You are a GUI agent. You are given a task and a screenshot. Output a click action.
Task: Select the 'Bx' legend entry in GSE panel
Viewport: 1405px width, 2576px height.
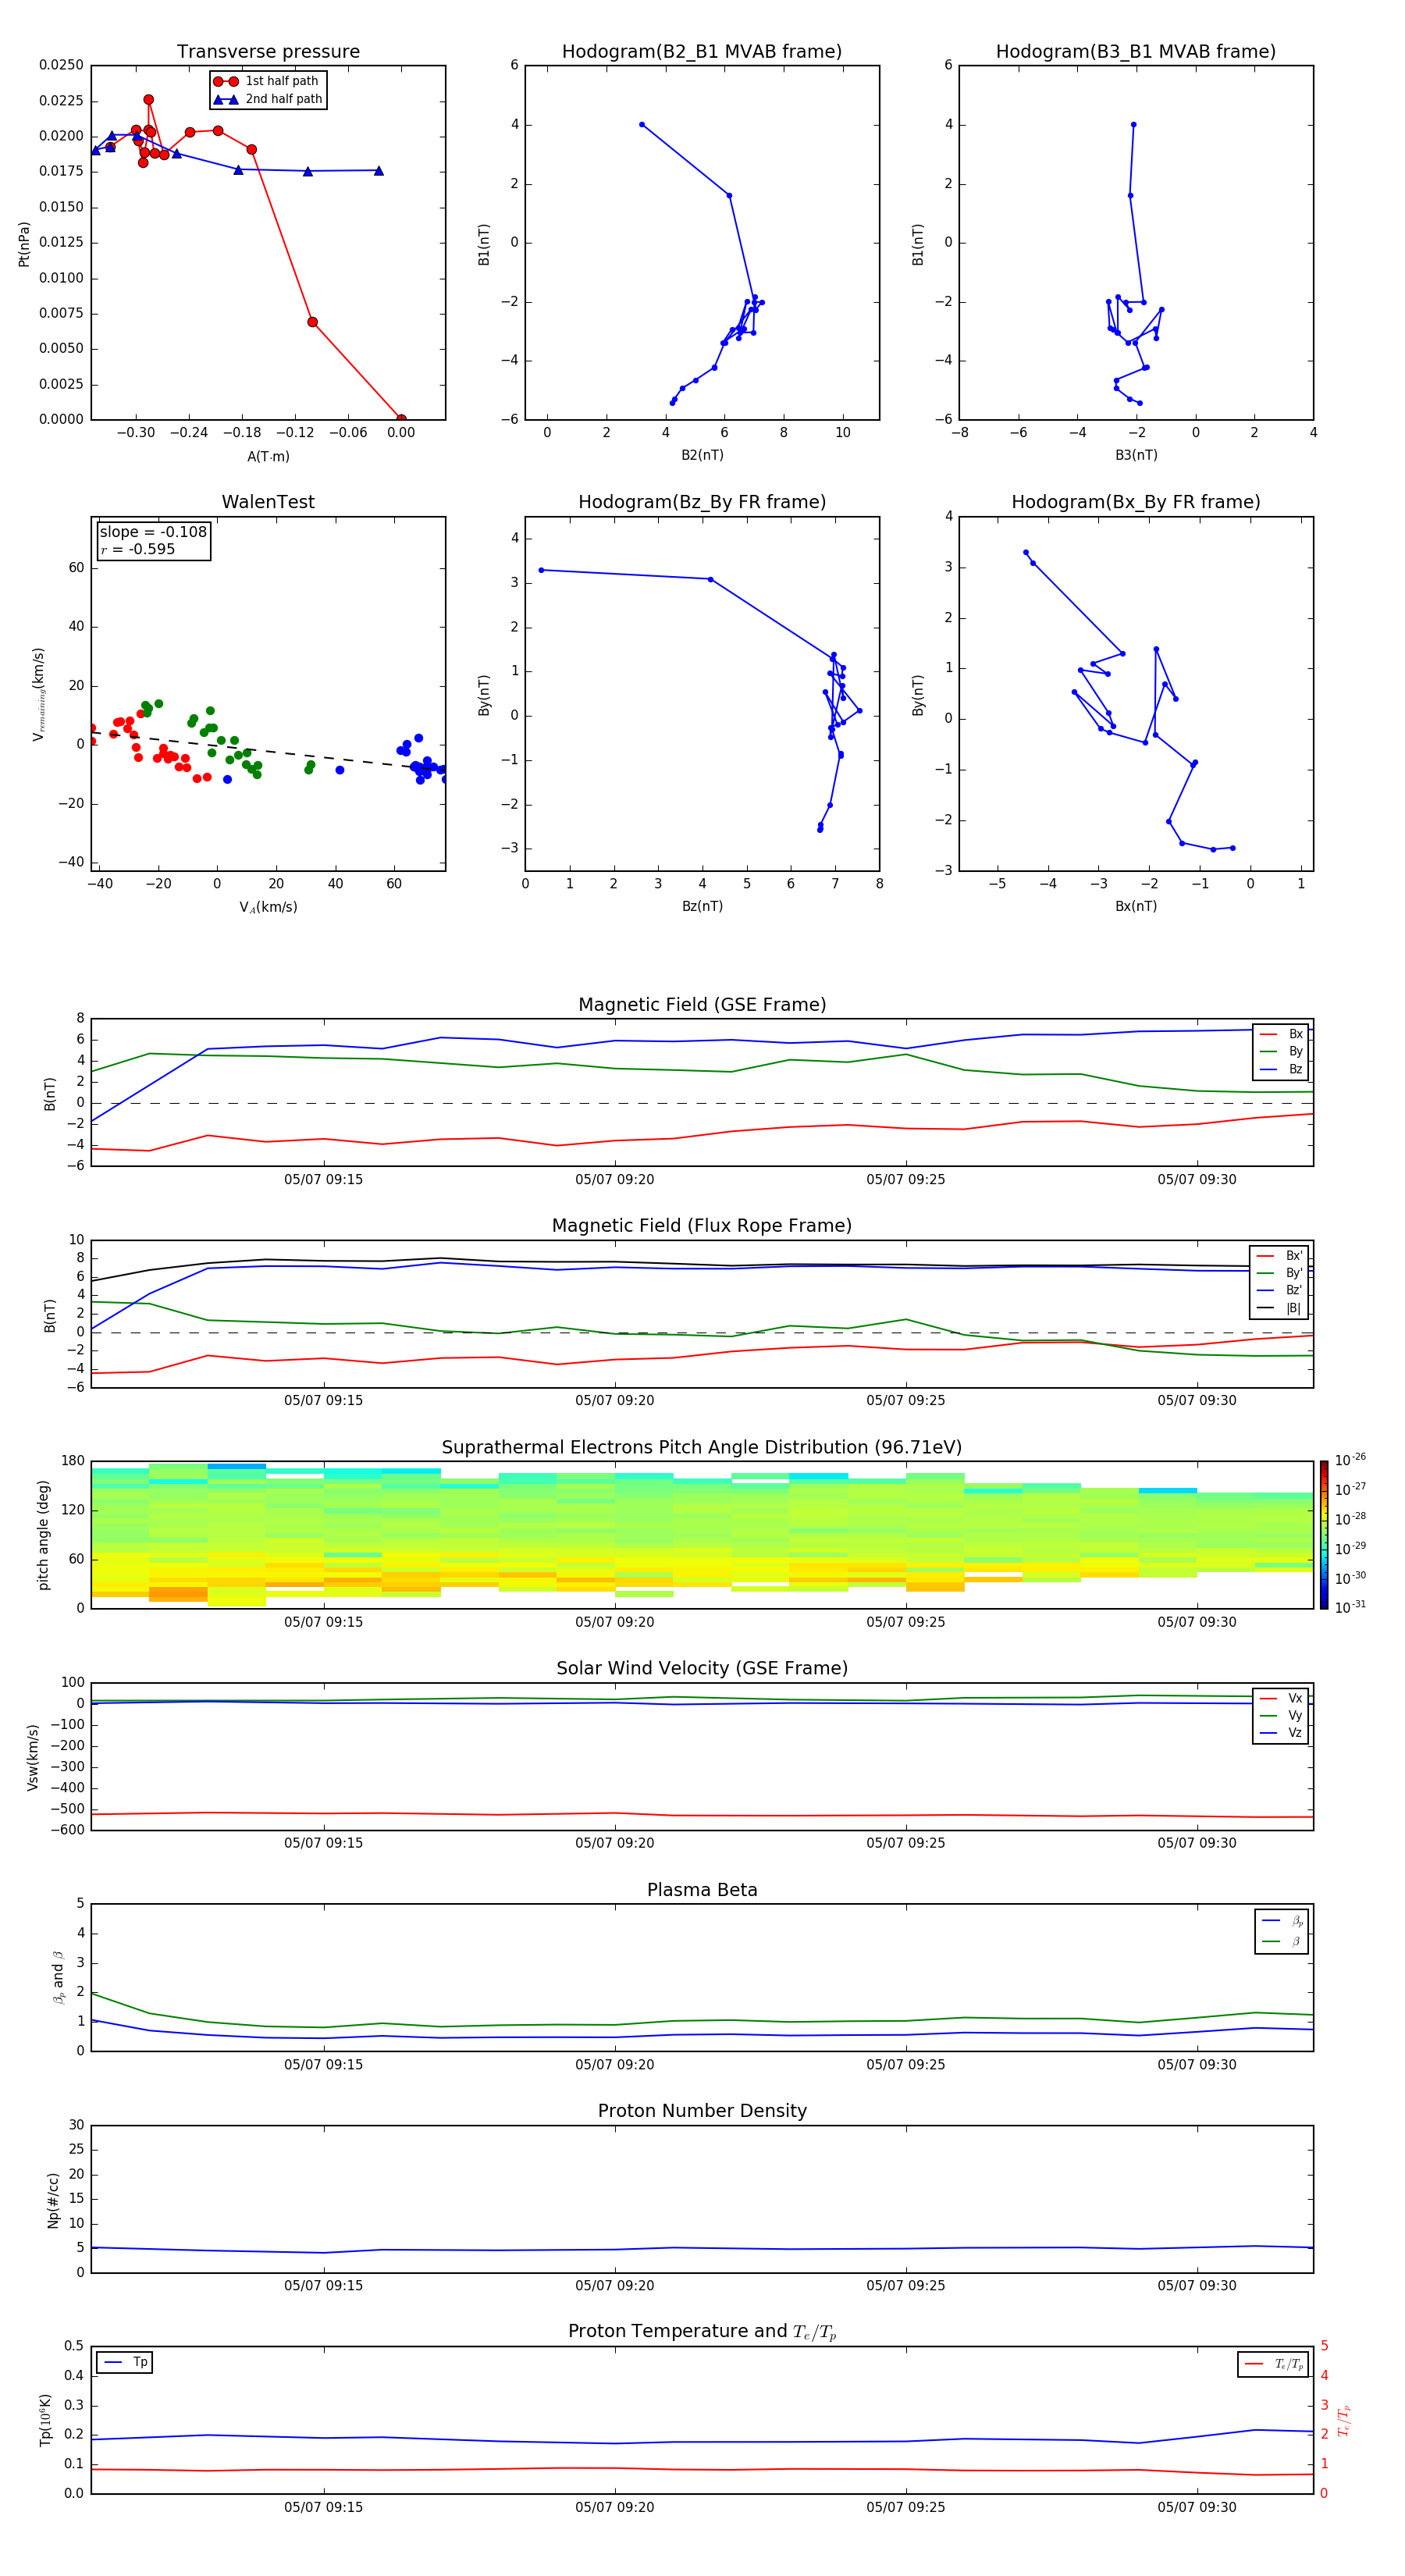1281,1034
